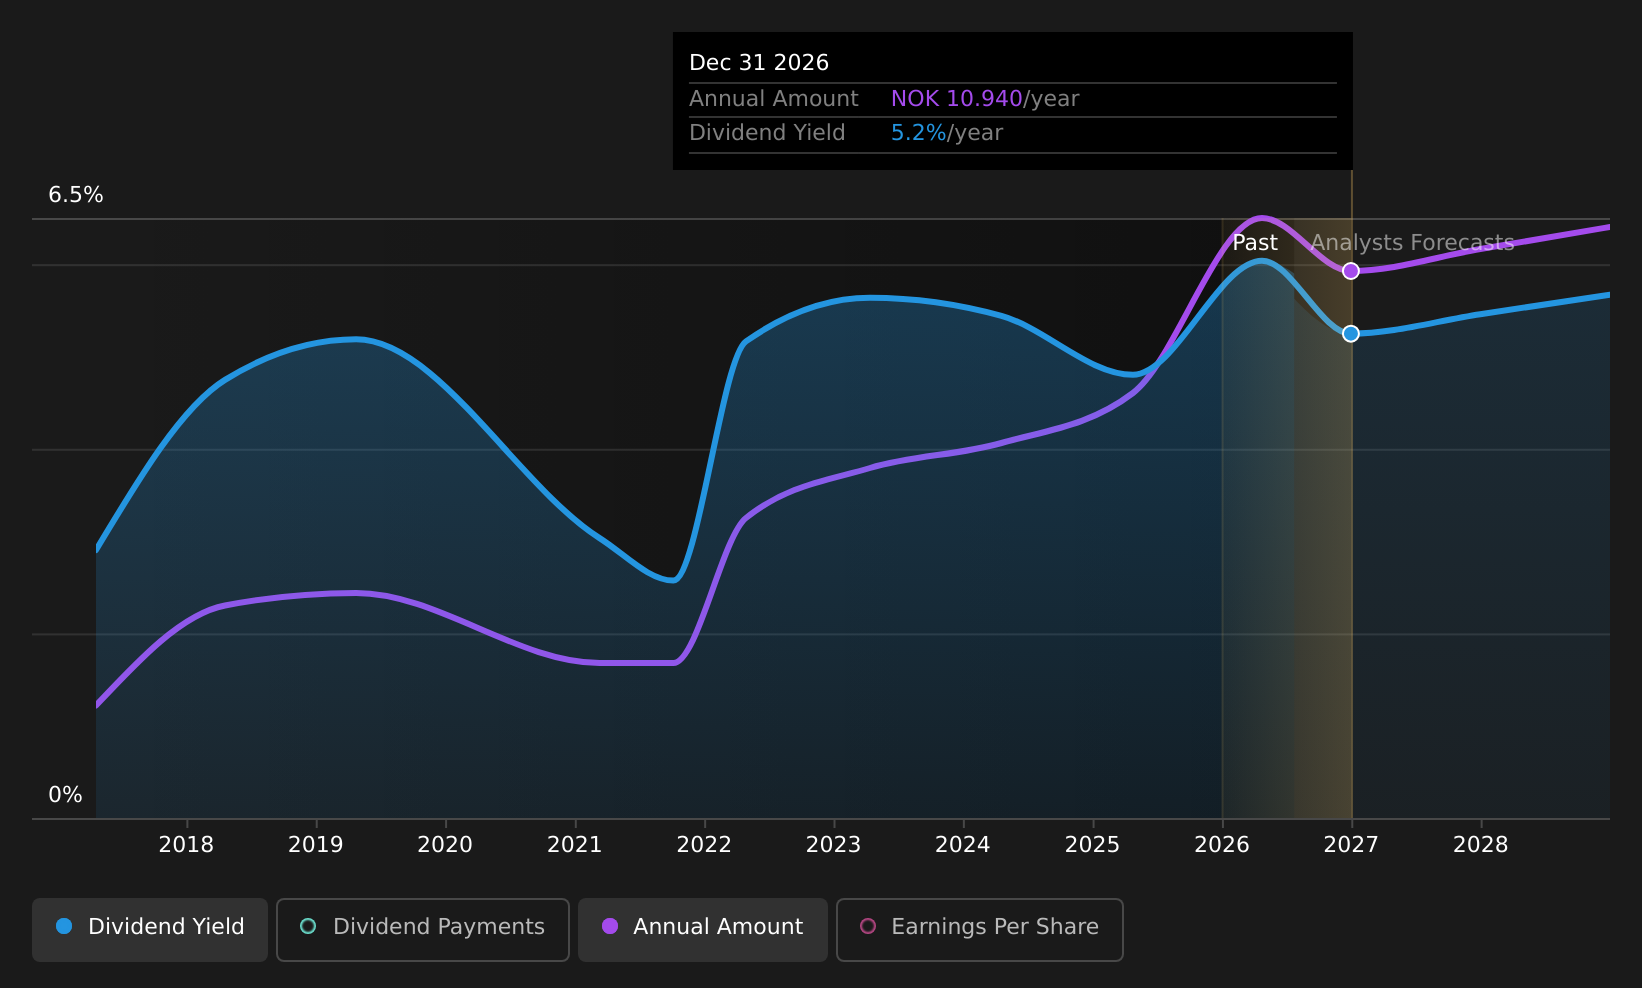Click the 2024 x-axis label
The height and width of the screenshot is (988, 1642).
tap(963, 845)
